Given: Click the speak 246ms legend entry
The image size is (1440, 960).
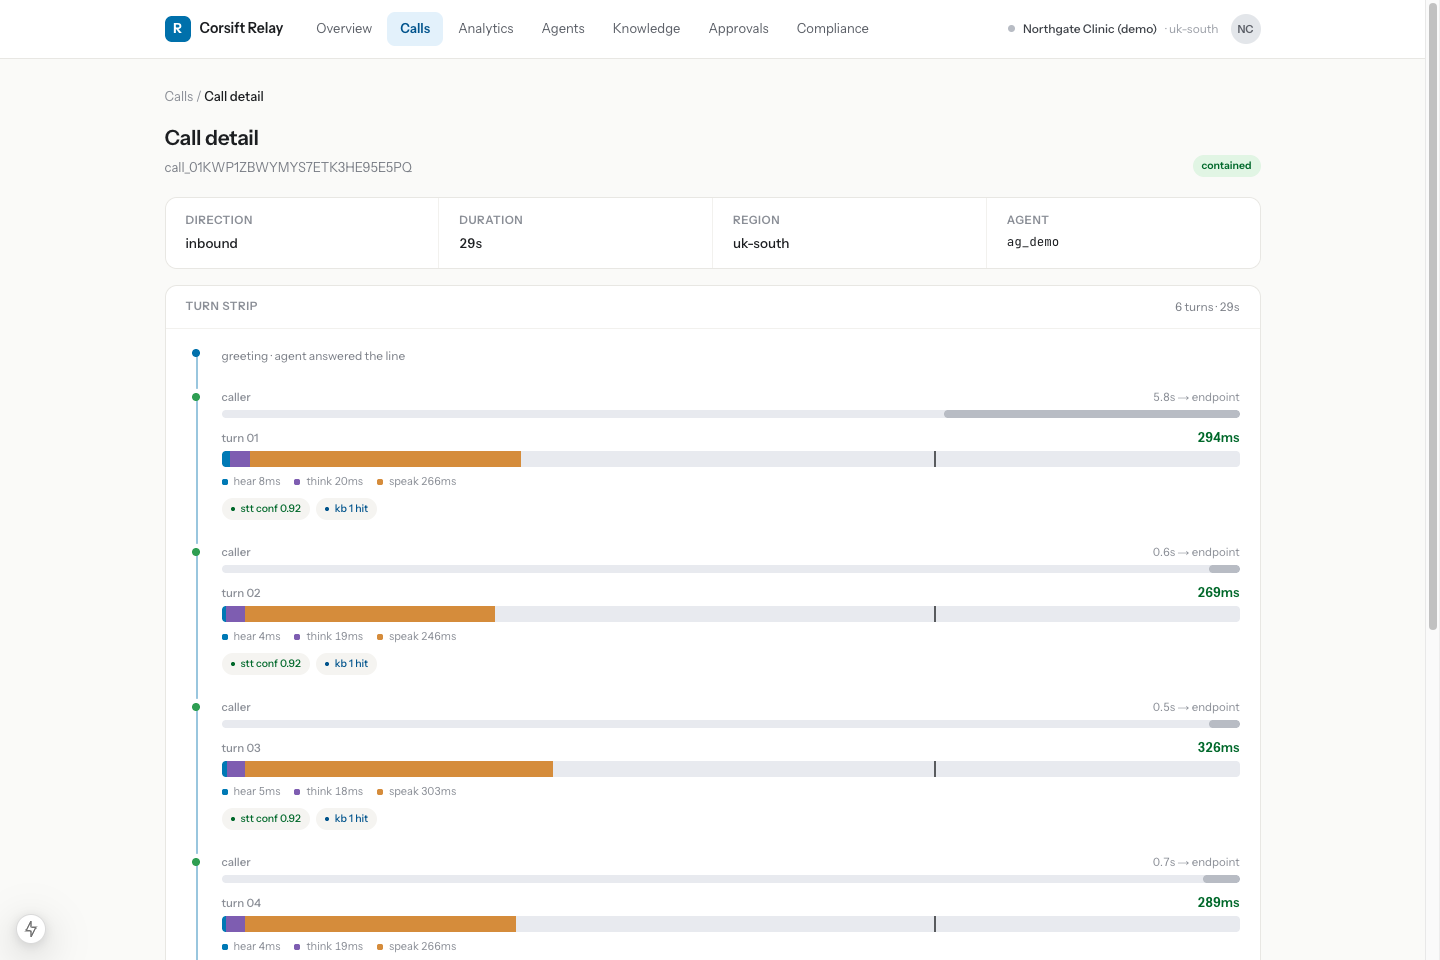Looking at the screenshot, I should click(x=416, y=637).
